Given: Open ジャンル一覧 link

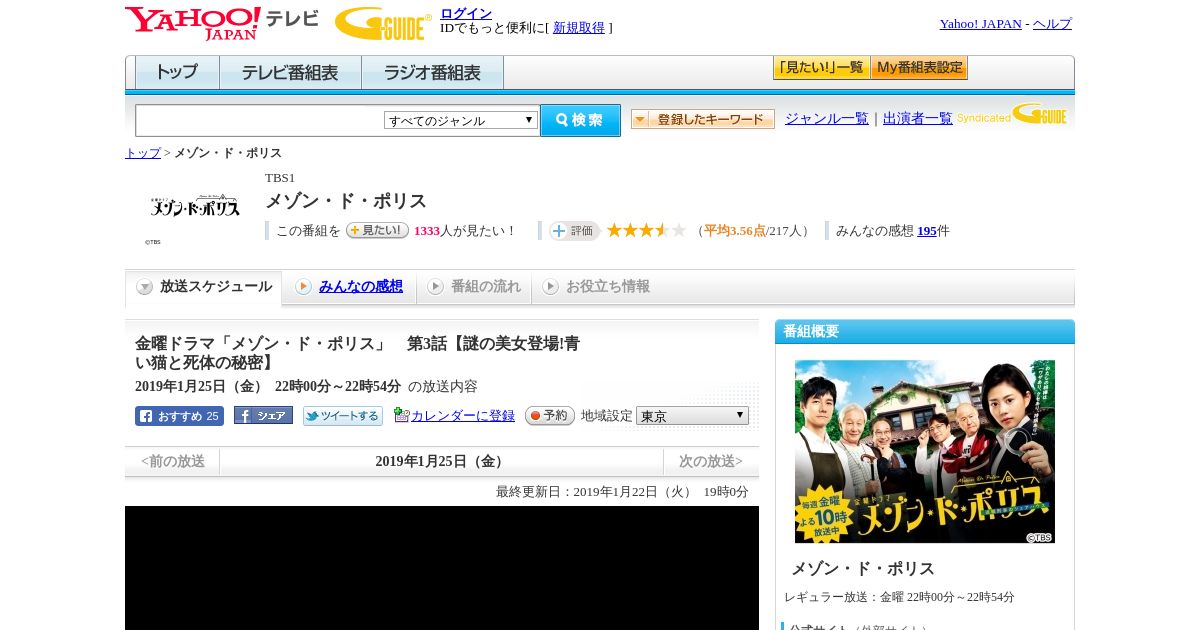Looking at the screenshot, I should point(827,118).
